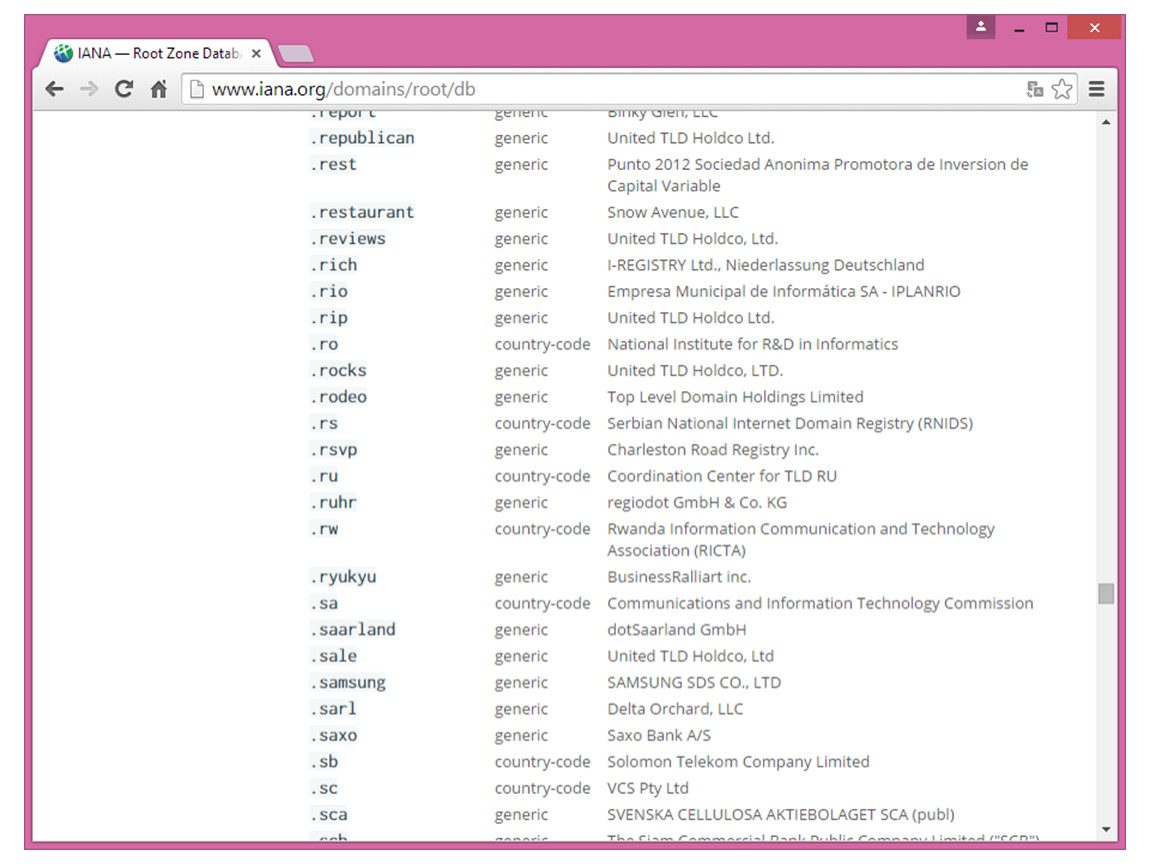Screen dimensions: 1150x864
Task: Open a new tab
Action: [x=296, y=54]
